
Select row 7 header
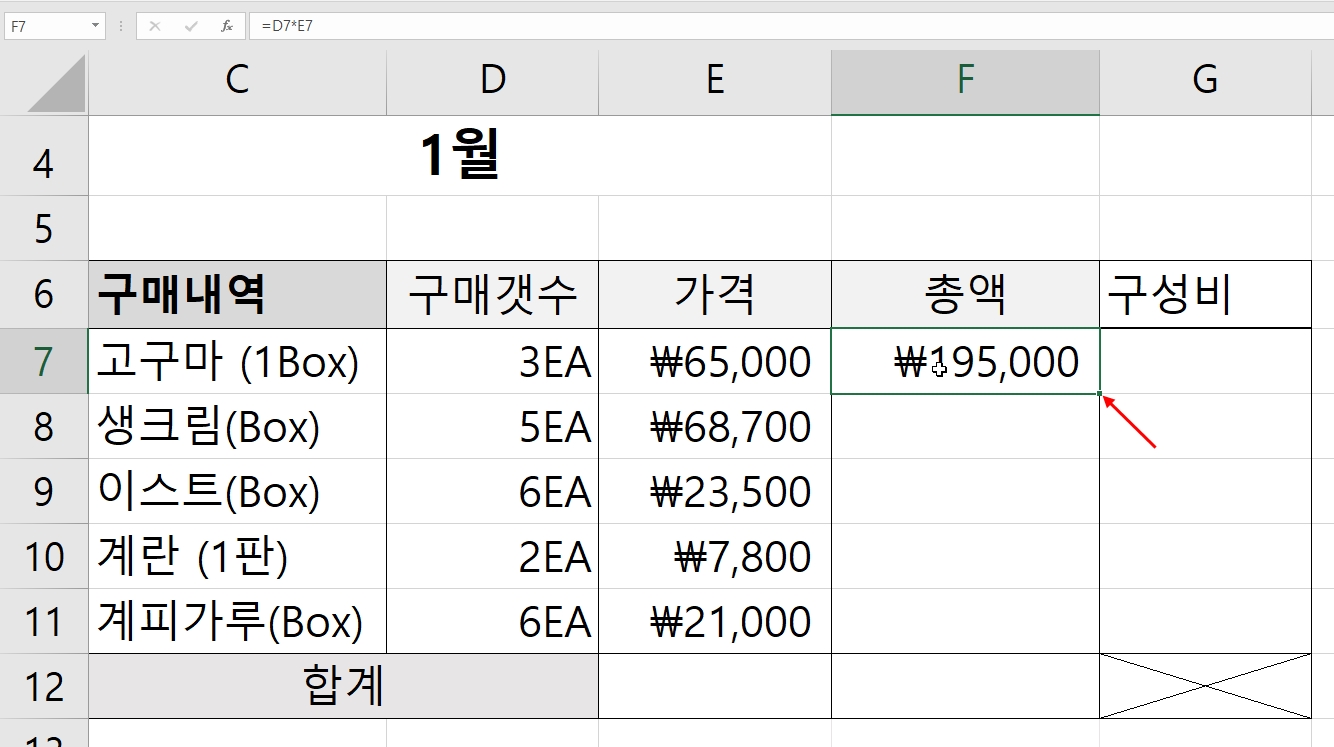click(44, 361)
